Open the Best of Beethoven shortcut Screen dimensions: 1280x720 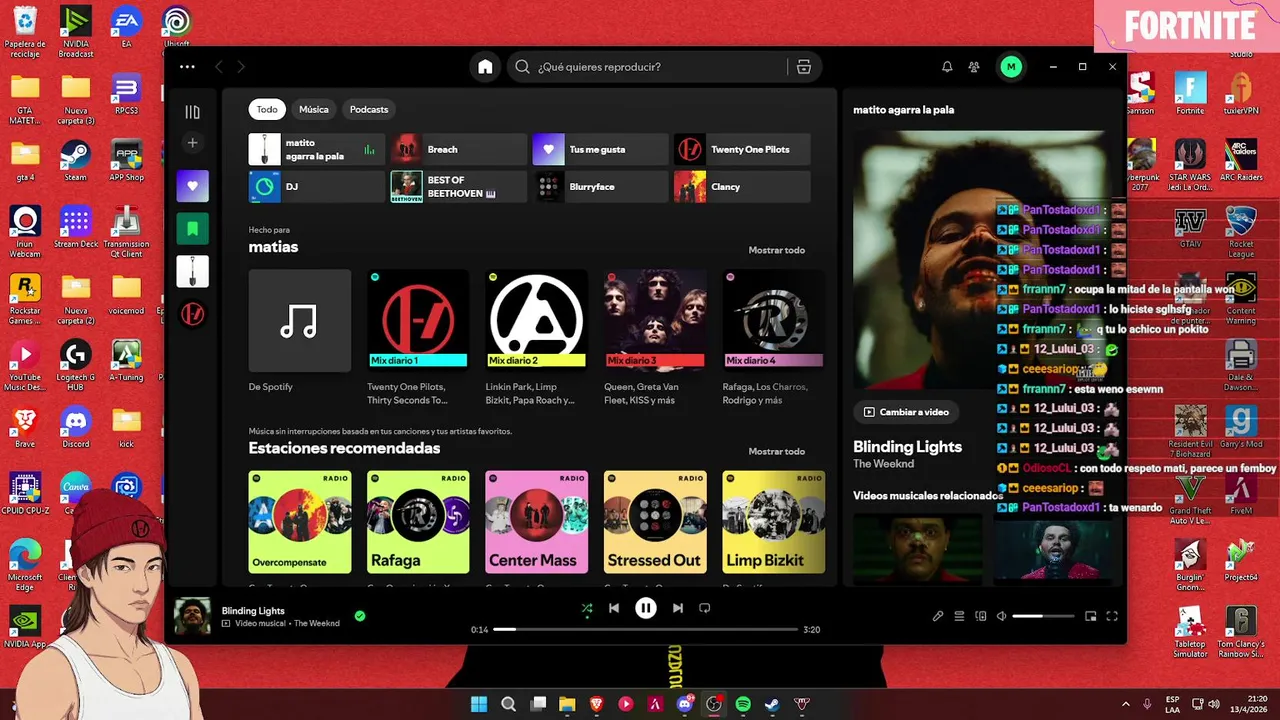tap(459, 187)
